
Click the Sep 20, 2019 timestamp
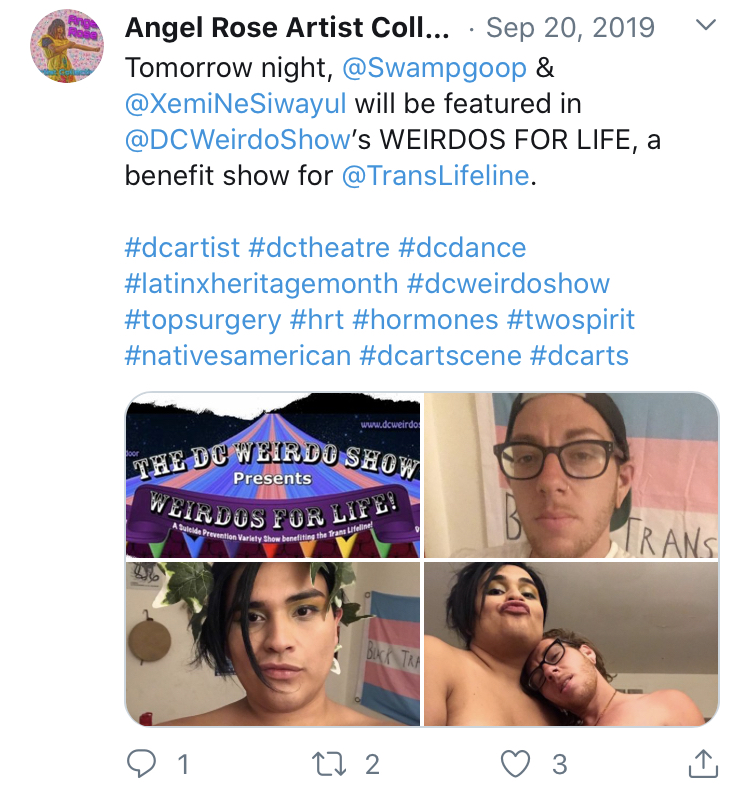[x=570, y=27]
